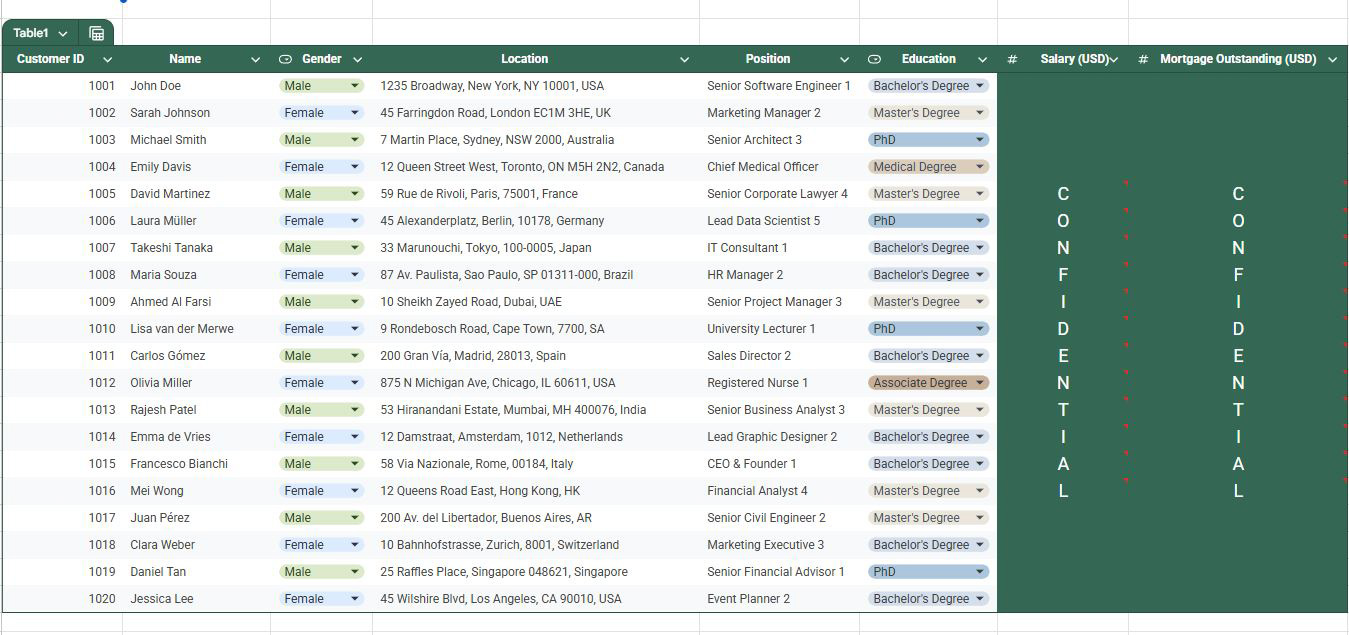Open the table view icon beside Table1
The height and width of the screenshot is (635, 1349).
click(x=96, y=33)
